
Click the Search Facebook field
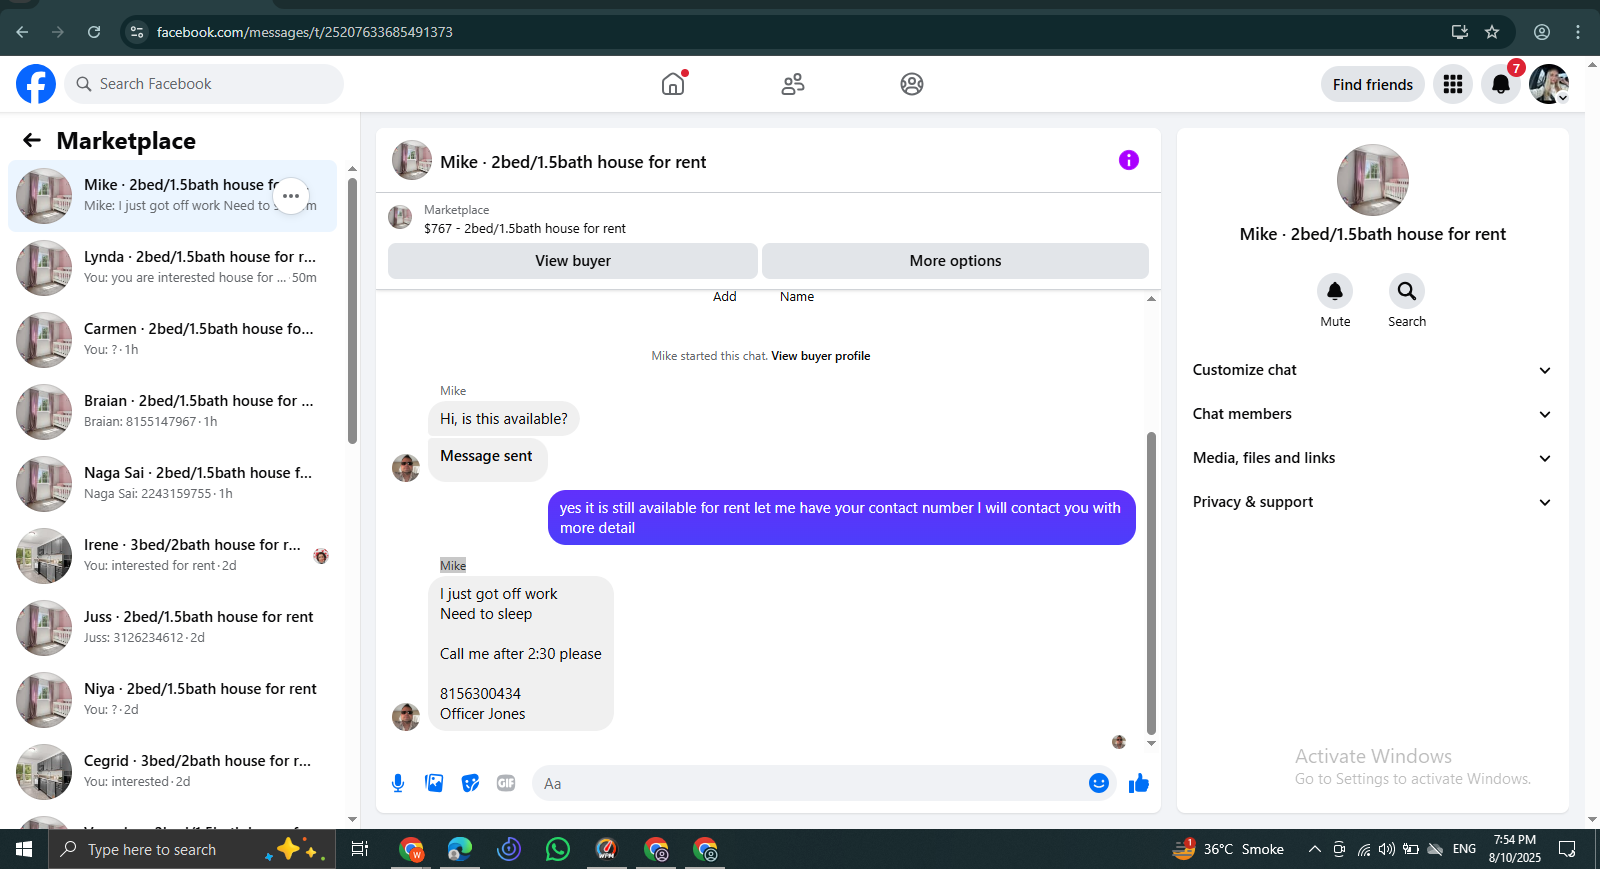204,84
